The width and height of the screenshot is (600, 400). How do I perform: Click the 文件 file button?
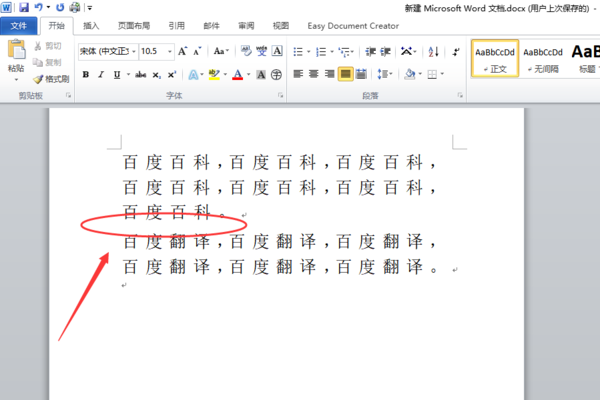18,26
